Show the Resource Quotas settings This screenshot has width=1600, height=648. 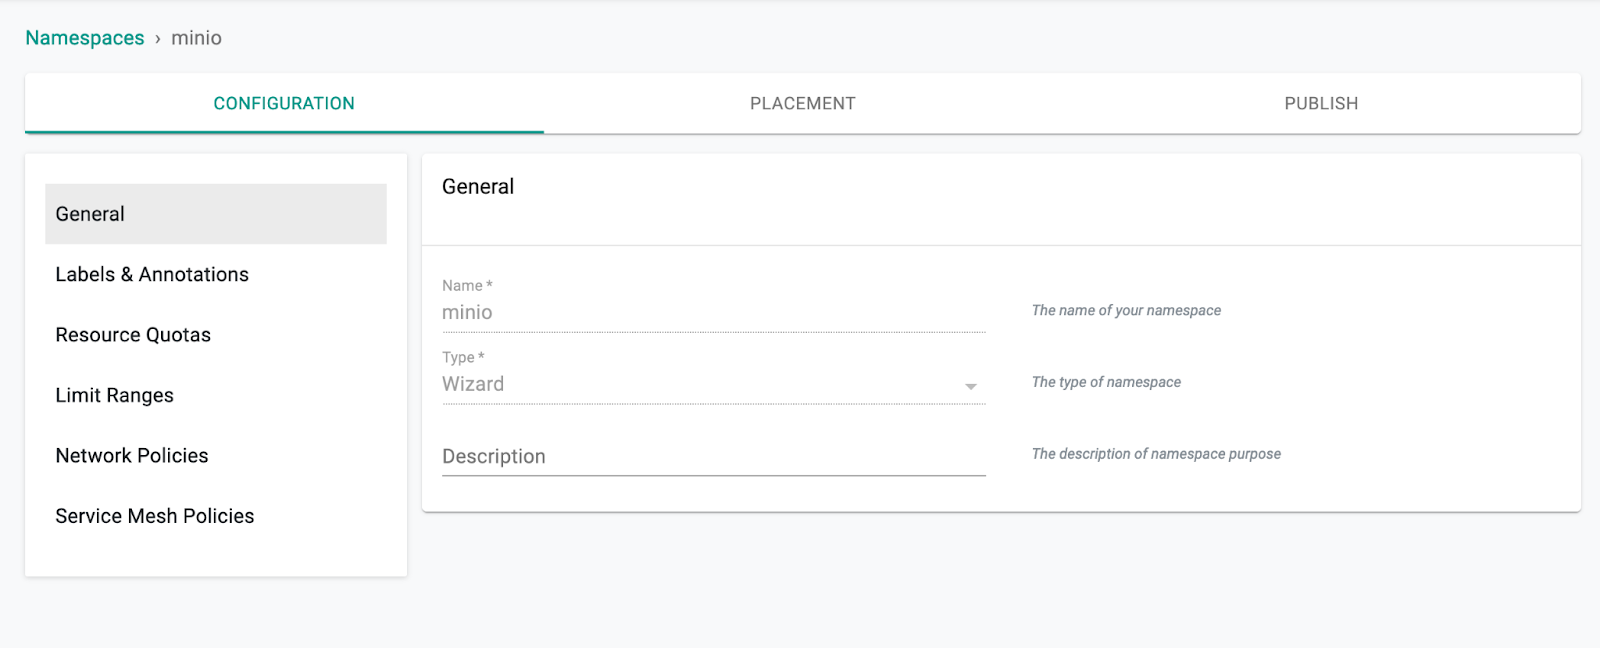coord(133,335)
